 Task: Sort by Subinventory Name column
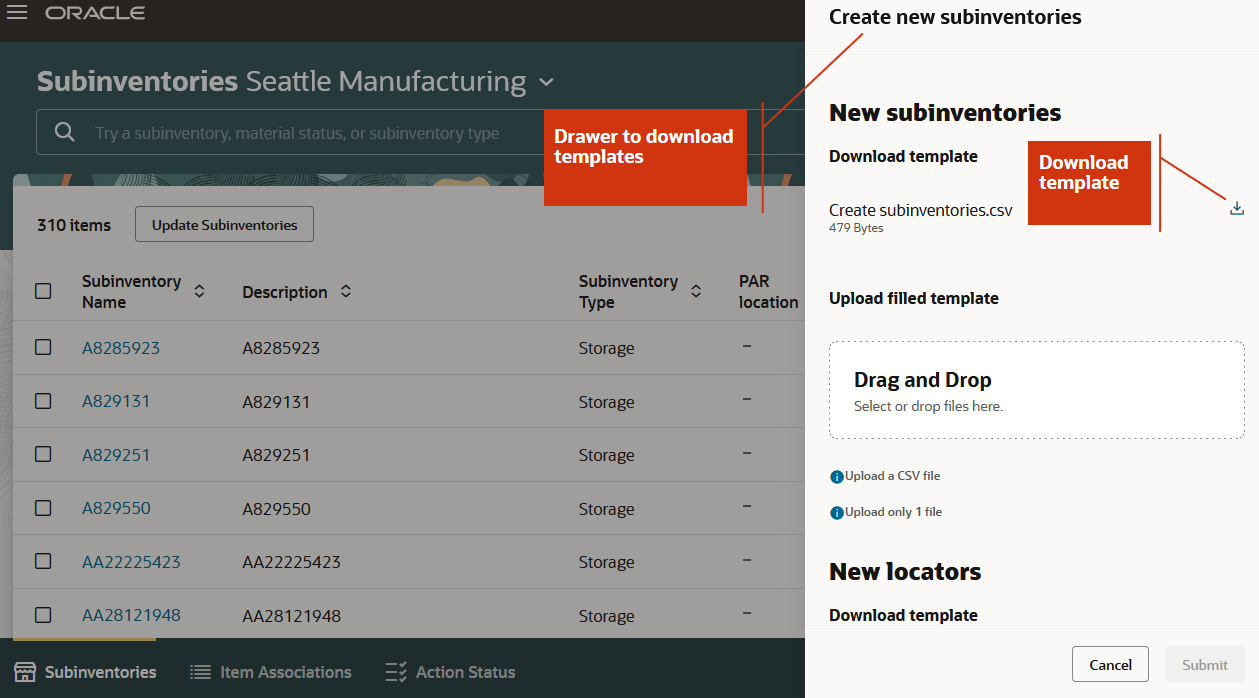[199, 291]
